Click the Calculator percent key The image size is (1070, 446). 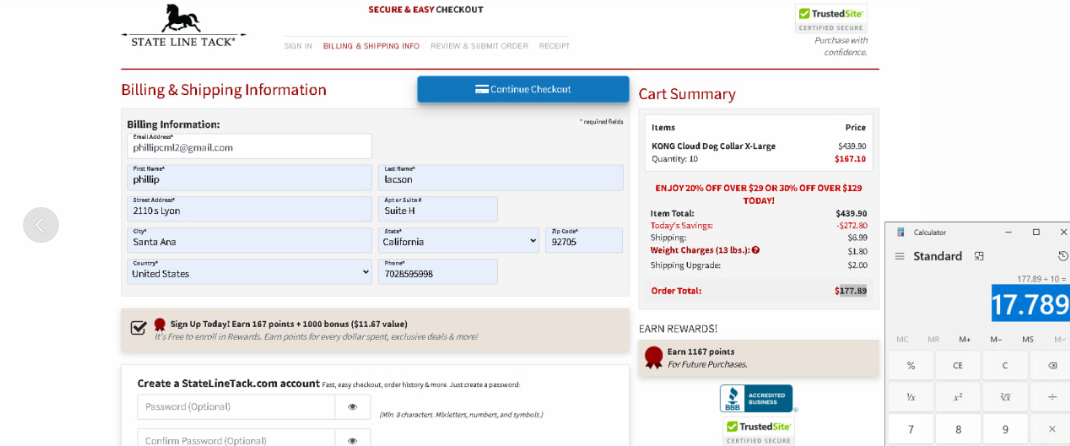tap(910, 366)
